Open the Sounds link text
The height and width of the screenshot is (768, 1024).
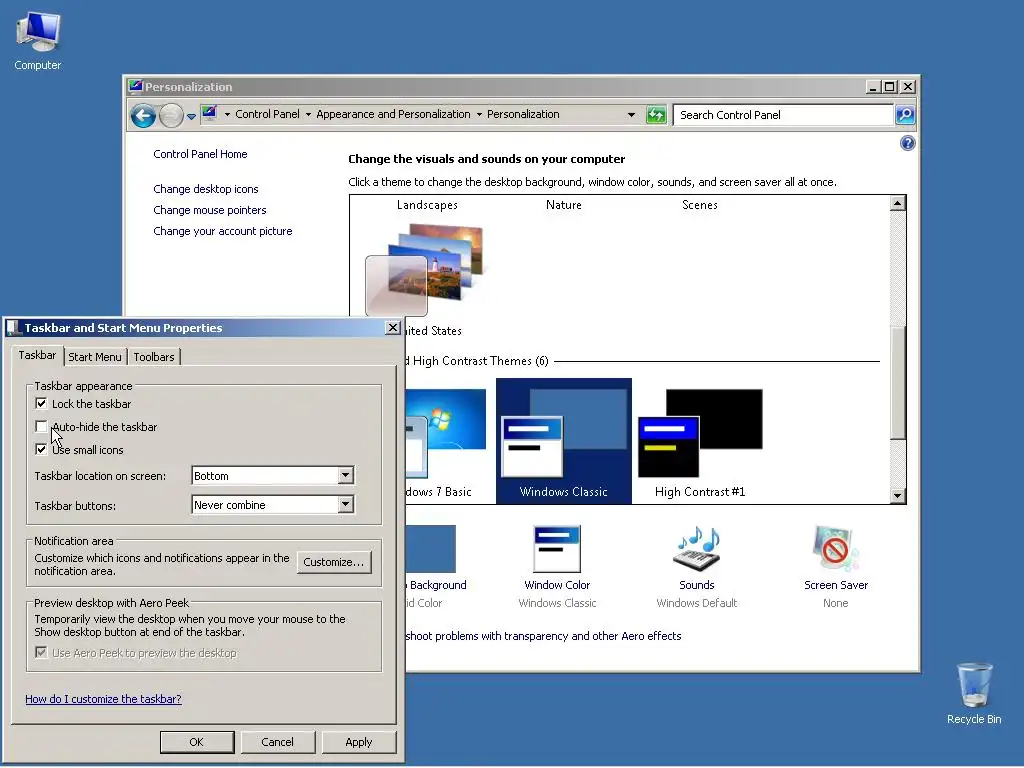click(x=697, y=585)
